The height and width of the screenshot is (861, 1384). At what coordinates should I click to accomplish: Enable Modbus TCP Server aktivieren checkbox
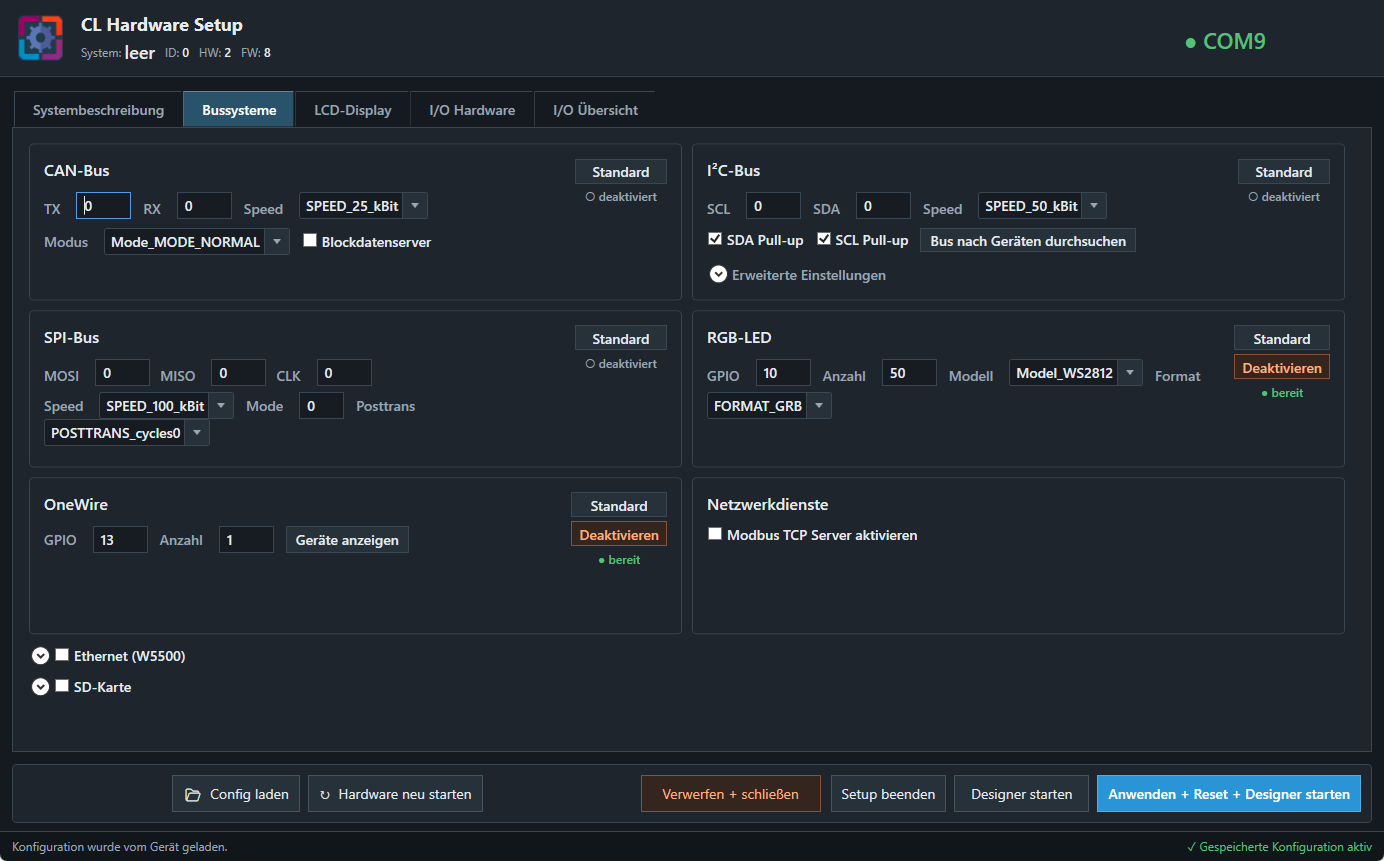pos(715,535)
